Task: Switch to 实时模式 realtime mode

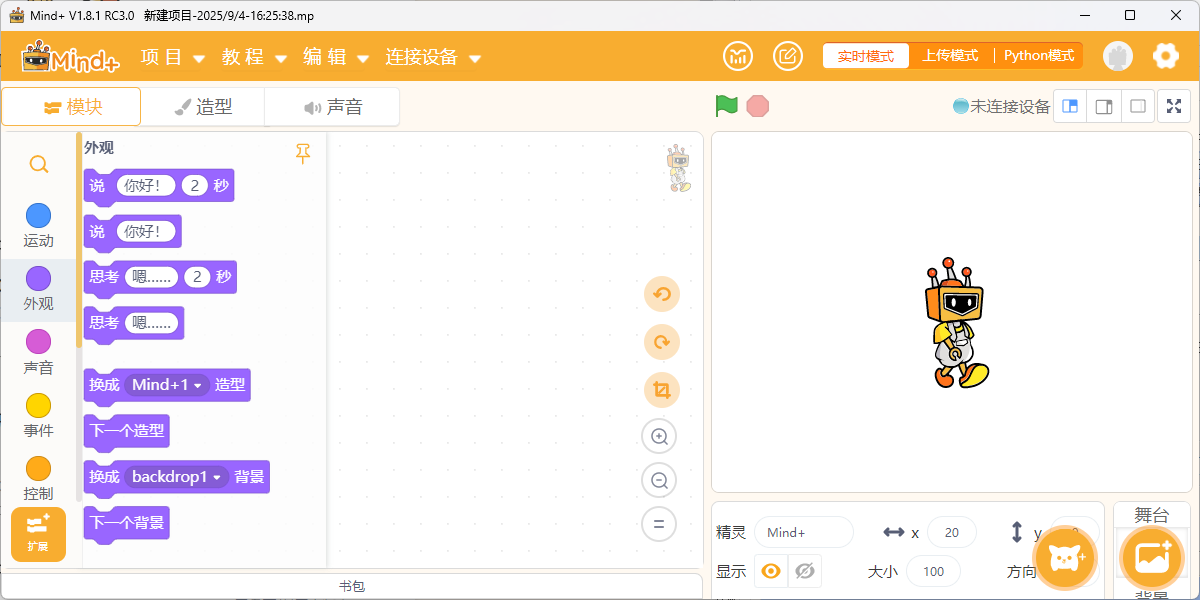Action: 866,56
